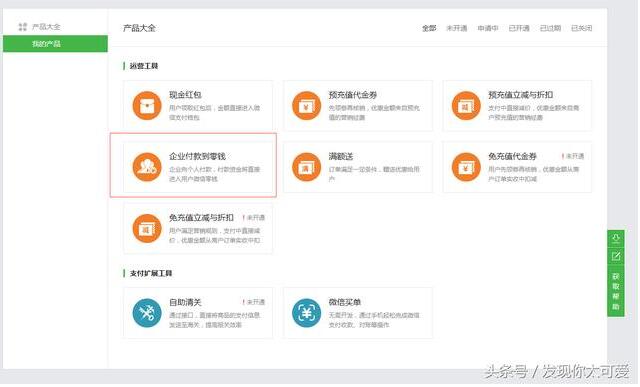Click the 微信买单 scan icon

click(307, 313)
